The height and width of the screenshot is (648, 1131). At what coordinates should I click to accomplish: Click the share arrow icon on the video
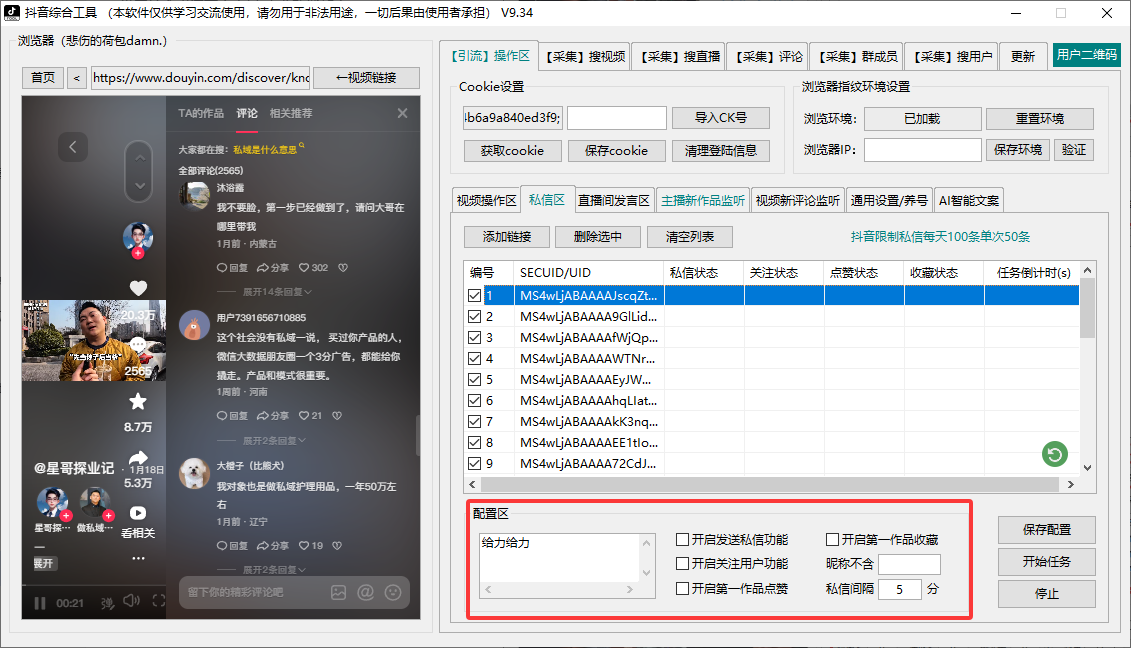(x=138, y=458)
